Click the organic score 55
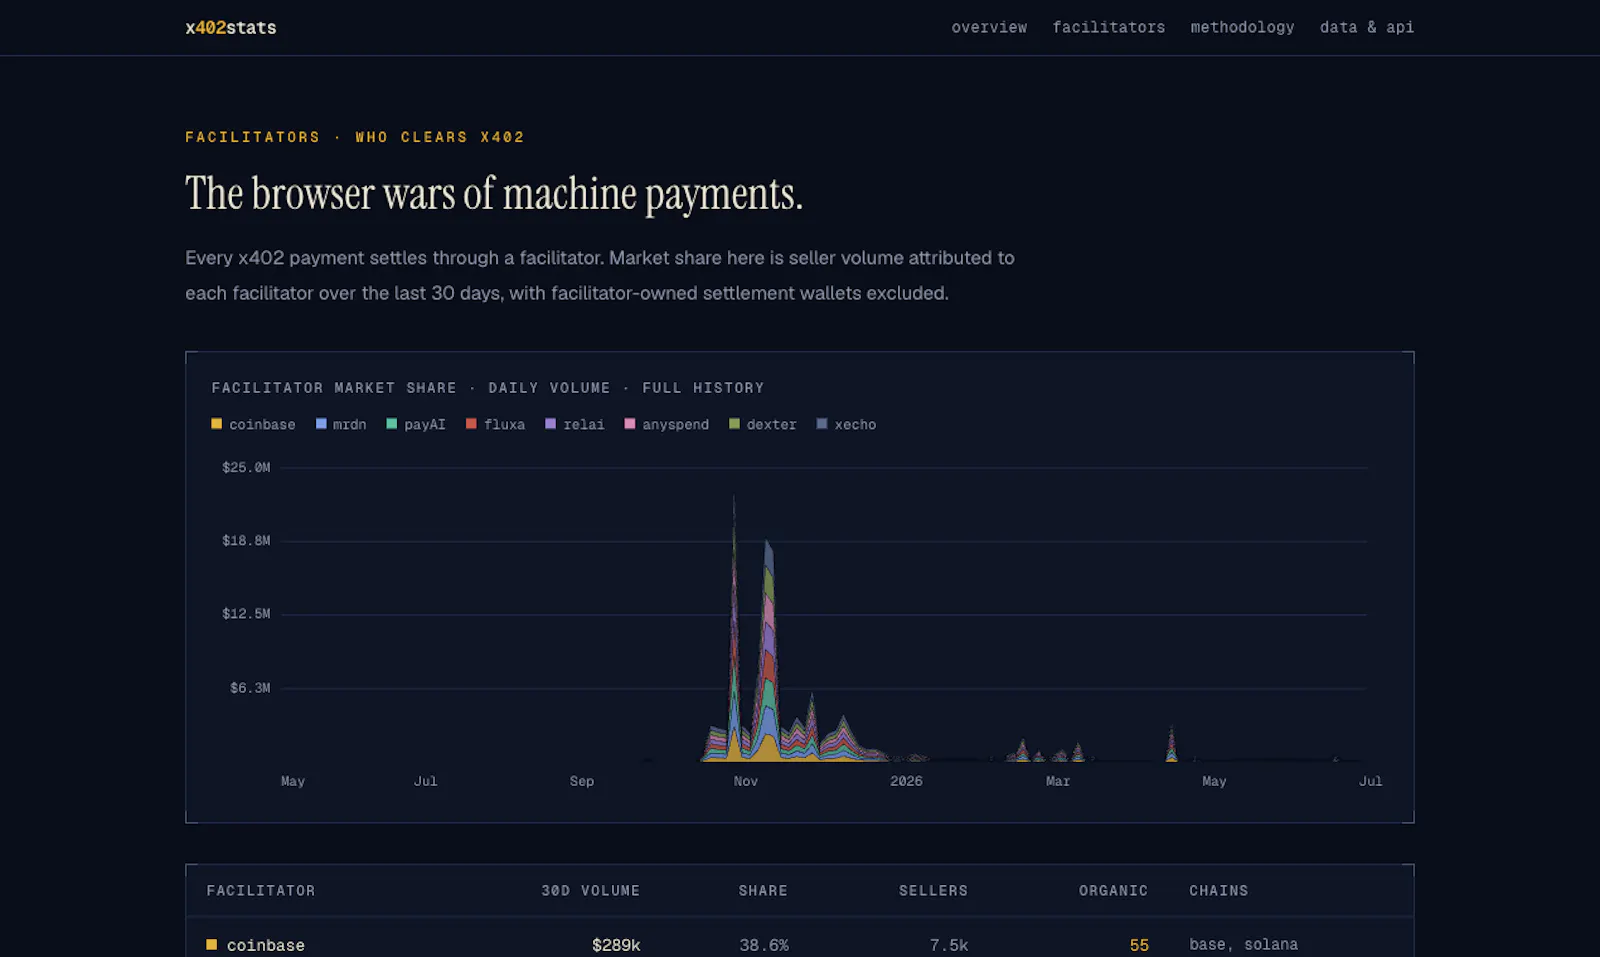The width and height of the screenshot is (1600, 957). coord(1139,945)
